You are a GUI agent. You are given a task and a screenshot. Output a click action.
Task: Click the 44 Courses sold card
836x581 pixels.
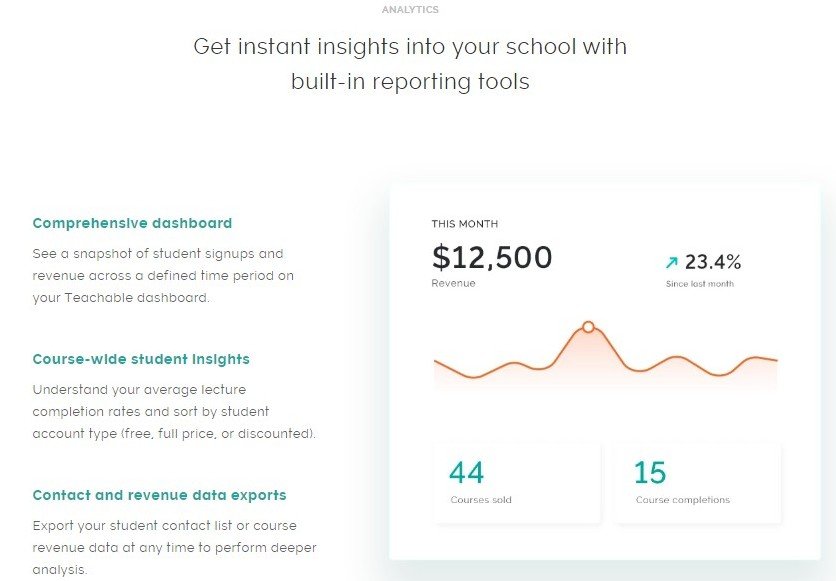(x=517, y=483)
